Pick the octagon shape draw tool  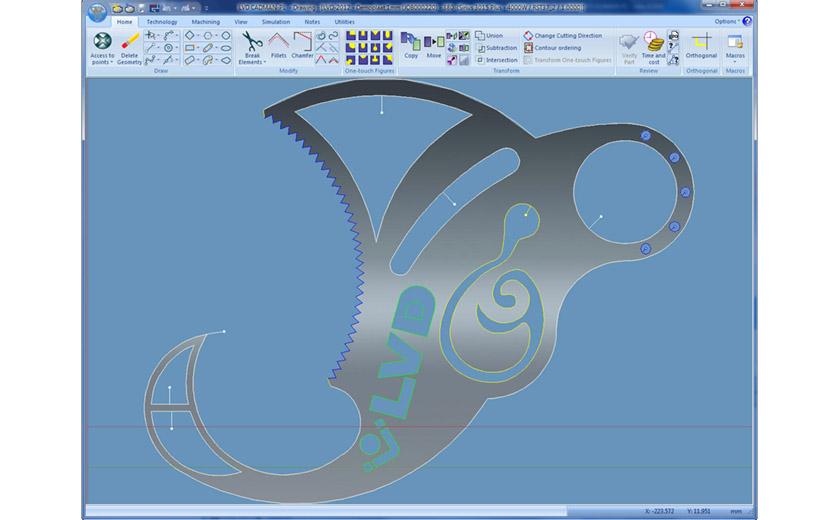(x=226, y=35)
